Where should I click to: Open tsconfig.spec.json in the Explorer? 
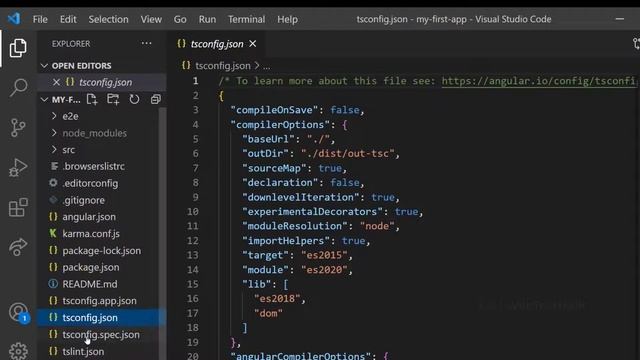coord(101,334)
